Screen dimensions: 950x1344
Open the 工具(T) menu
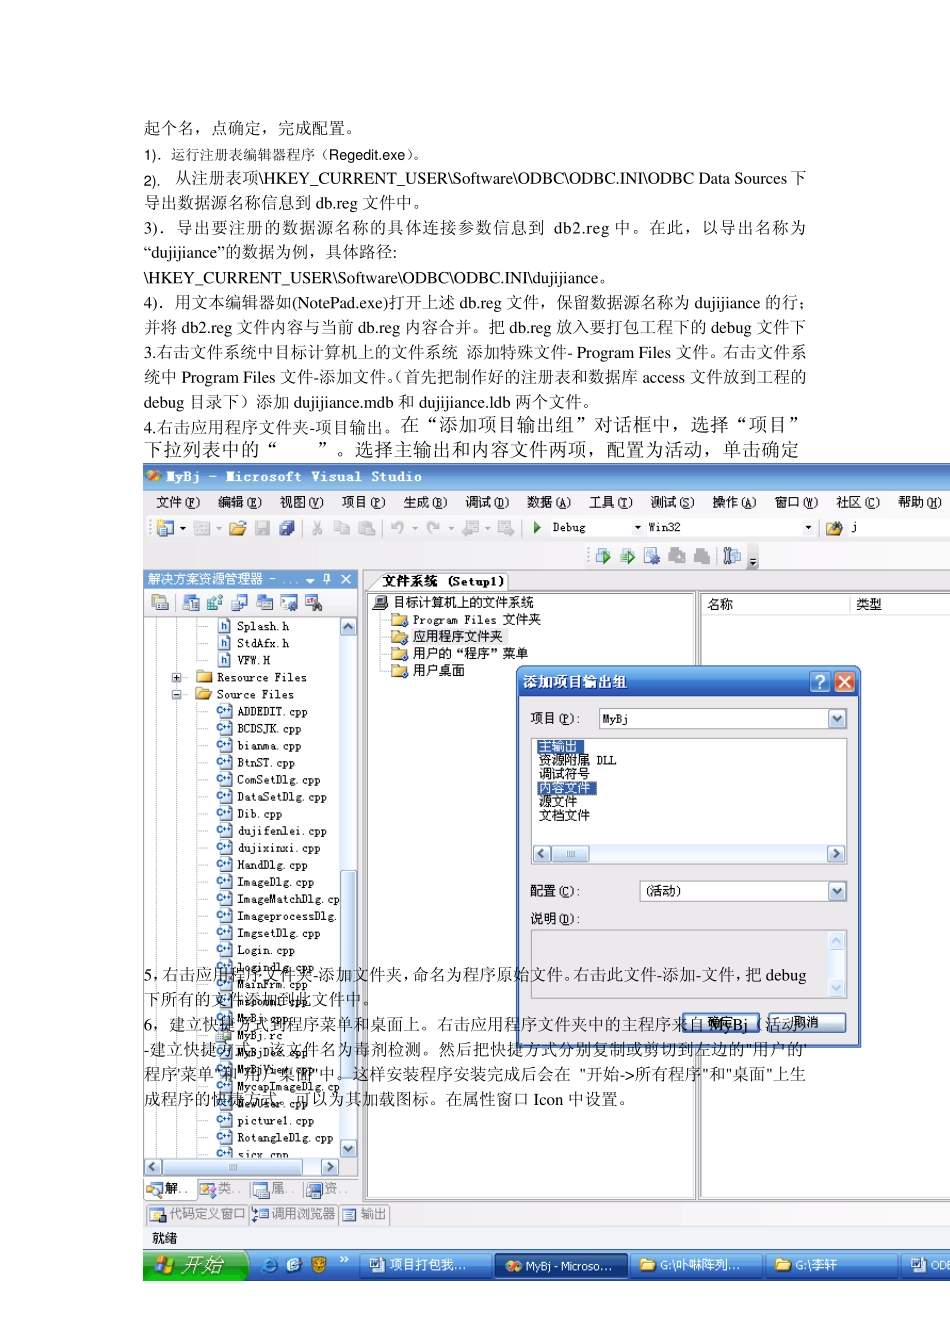(610, 502)
